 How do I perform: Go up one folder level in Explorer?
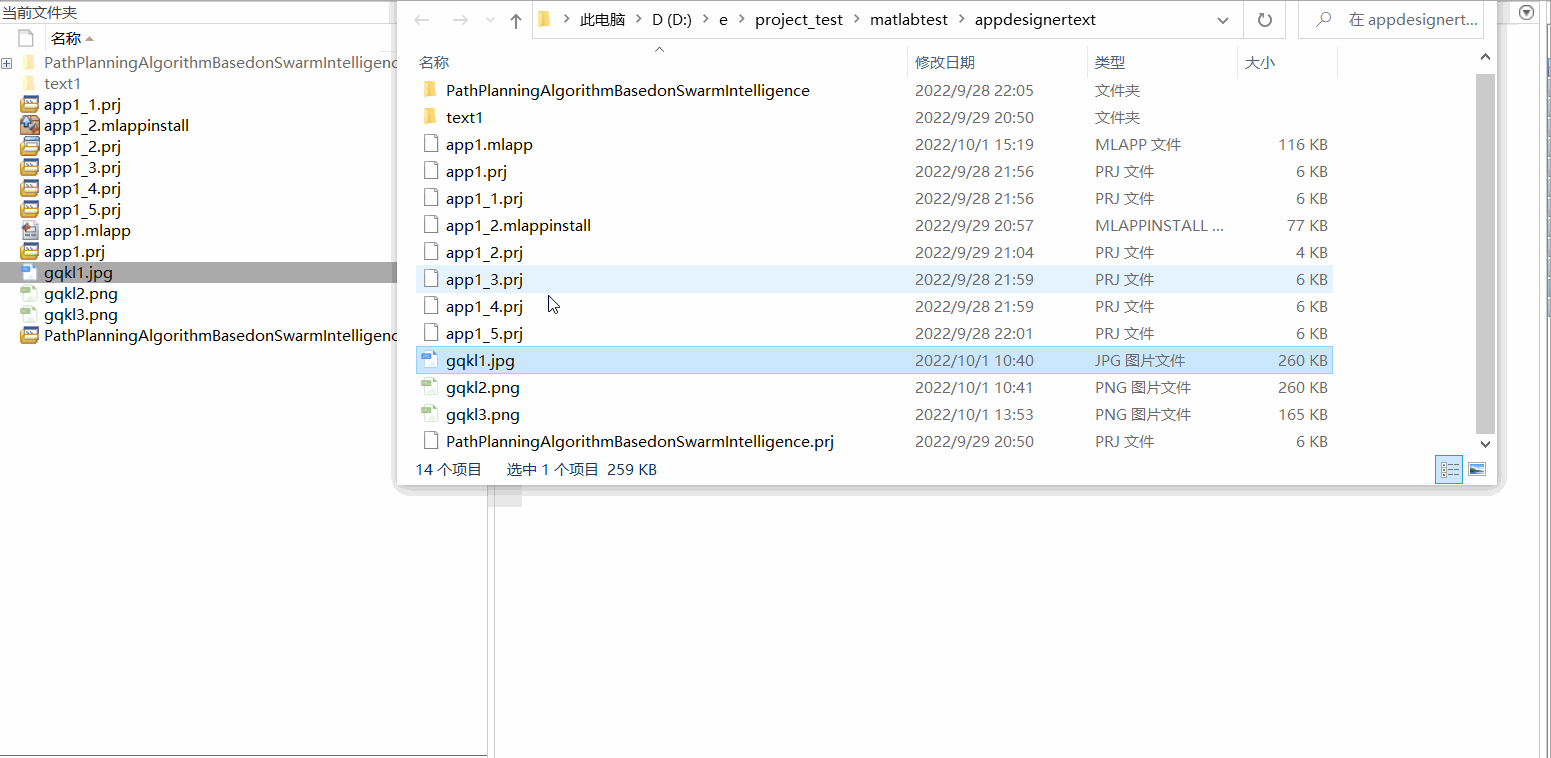515,20
